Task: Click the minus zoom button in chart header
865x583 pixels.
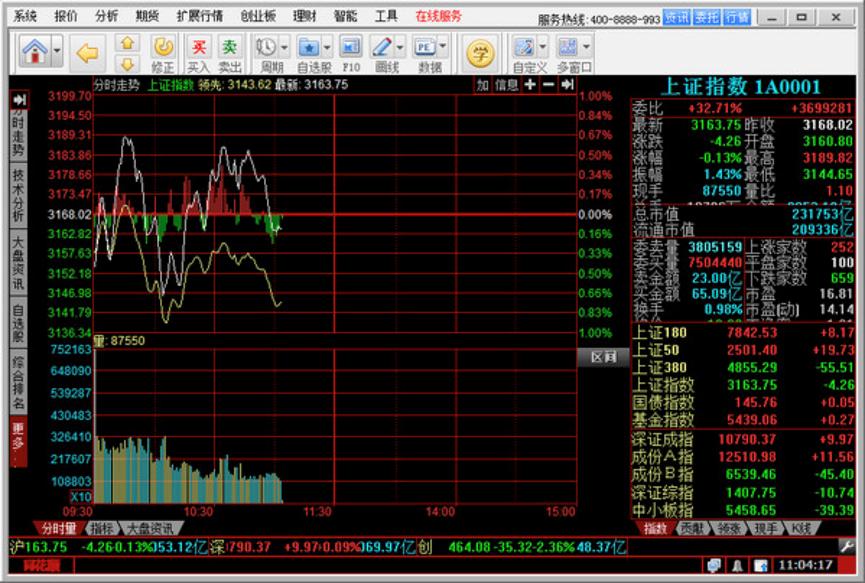Action: point(548,85)
